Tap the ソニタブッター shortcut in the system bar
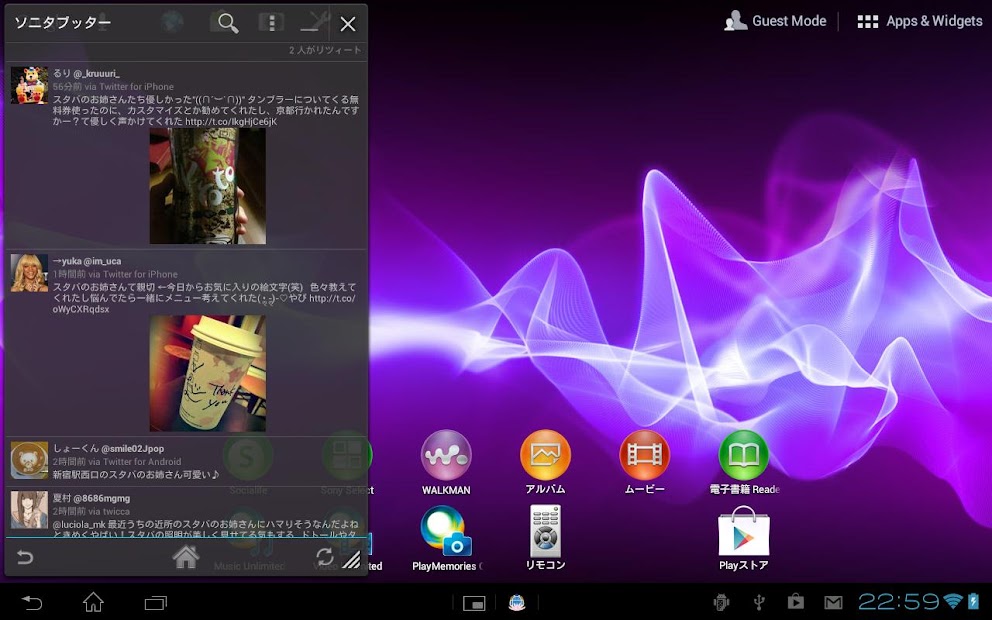The image size is (992, 620). pyautogui.click(x=517, y=603)
